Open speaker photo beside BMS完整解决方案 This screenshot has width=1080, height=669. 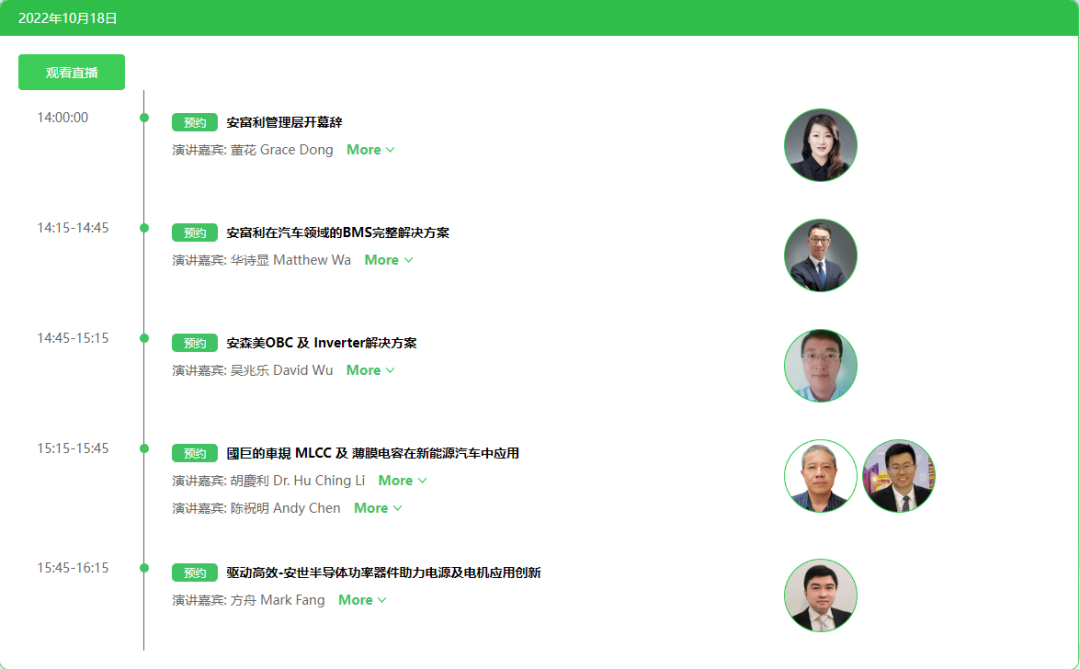click(820, 256)
